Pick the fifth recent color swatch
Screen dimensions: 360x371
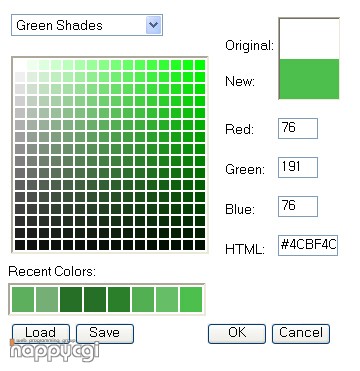tap(119, 299)
